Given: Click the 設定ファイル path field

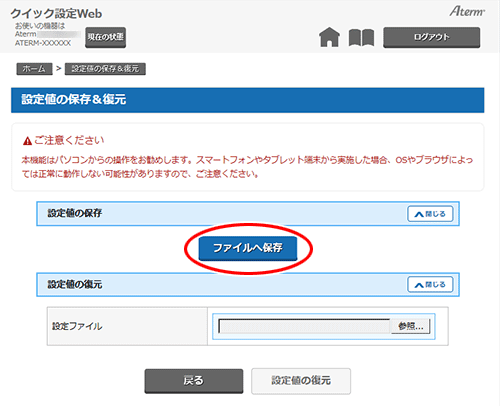Looking at the screenshot, I should (304, 326).
